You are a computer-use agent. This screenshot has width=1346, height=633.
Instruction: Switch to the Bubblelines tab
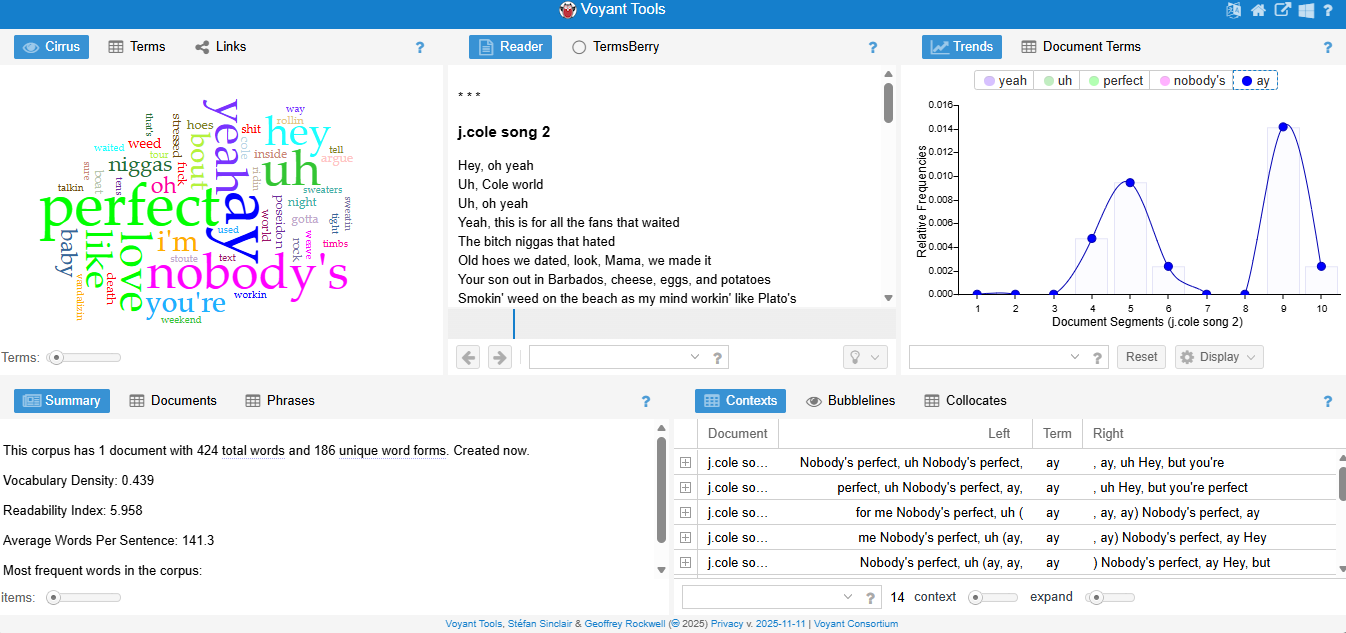click(850, 401)
